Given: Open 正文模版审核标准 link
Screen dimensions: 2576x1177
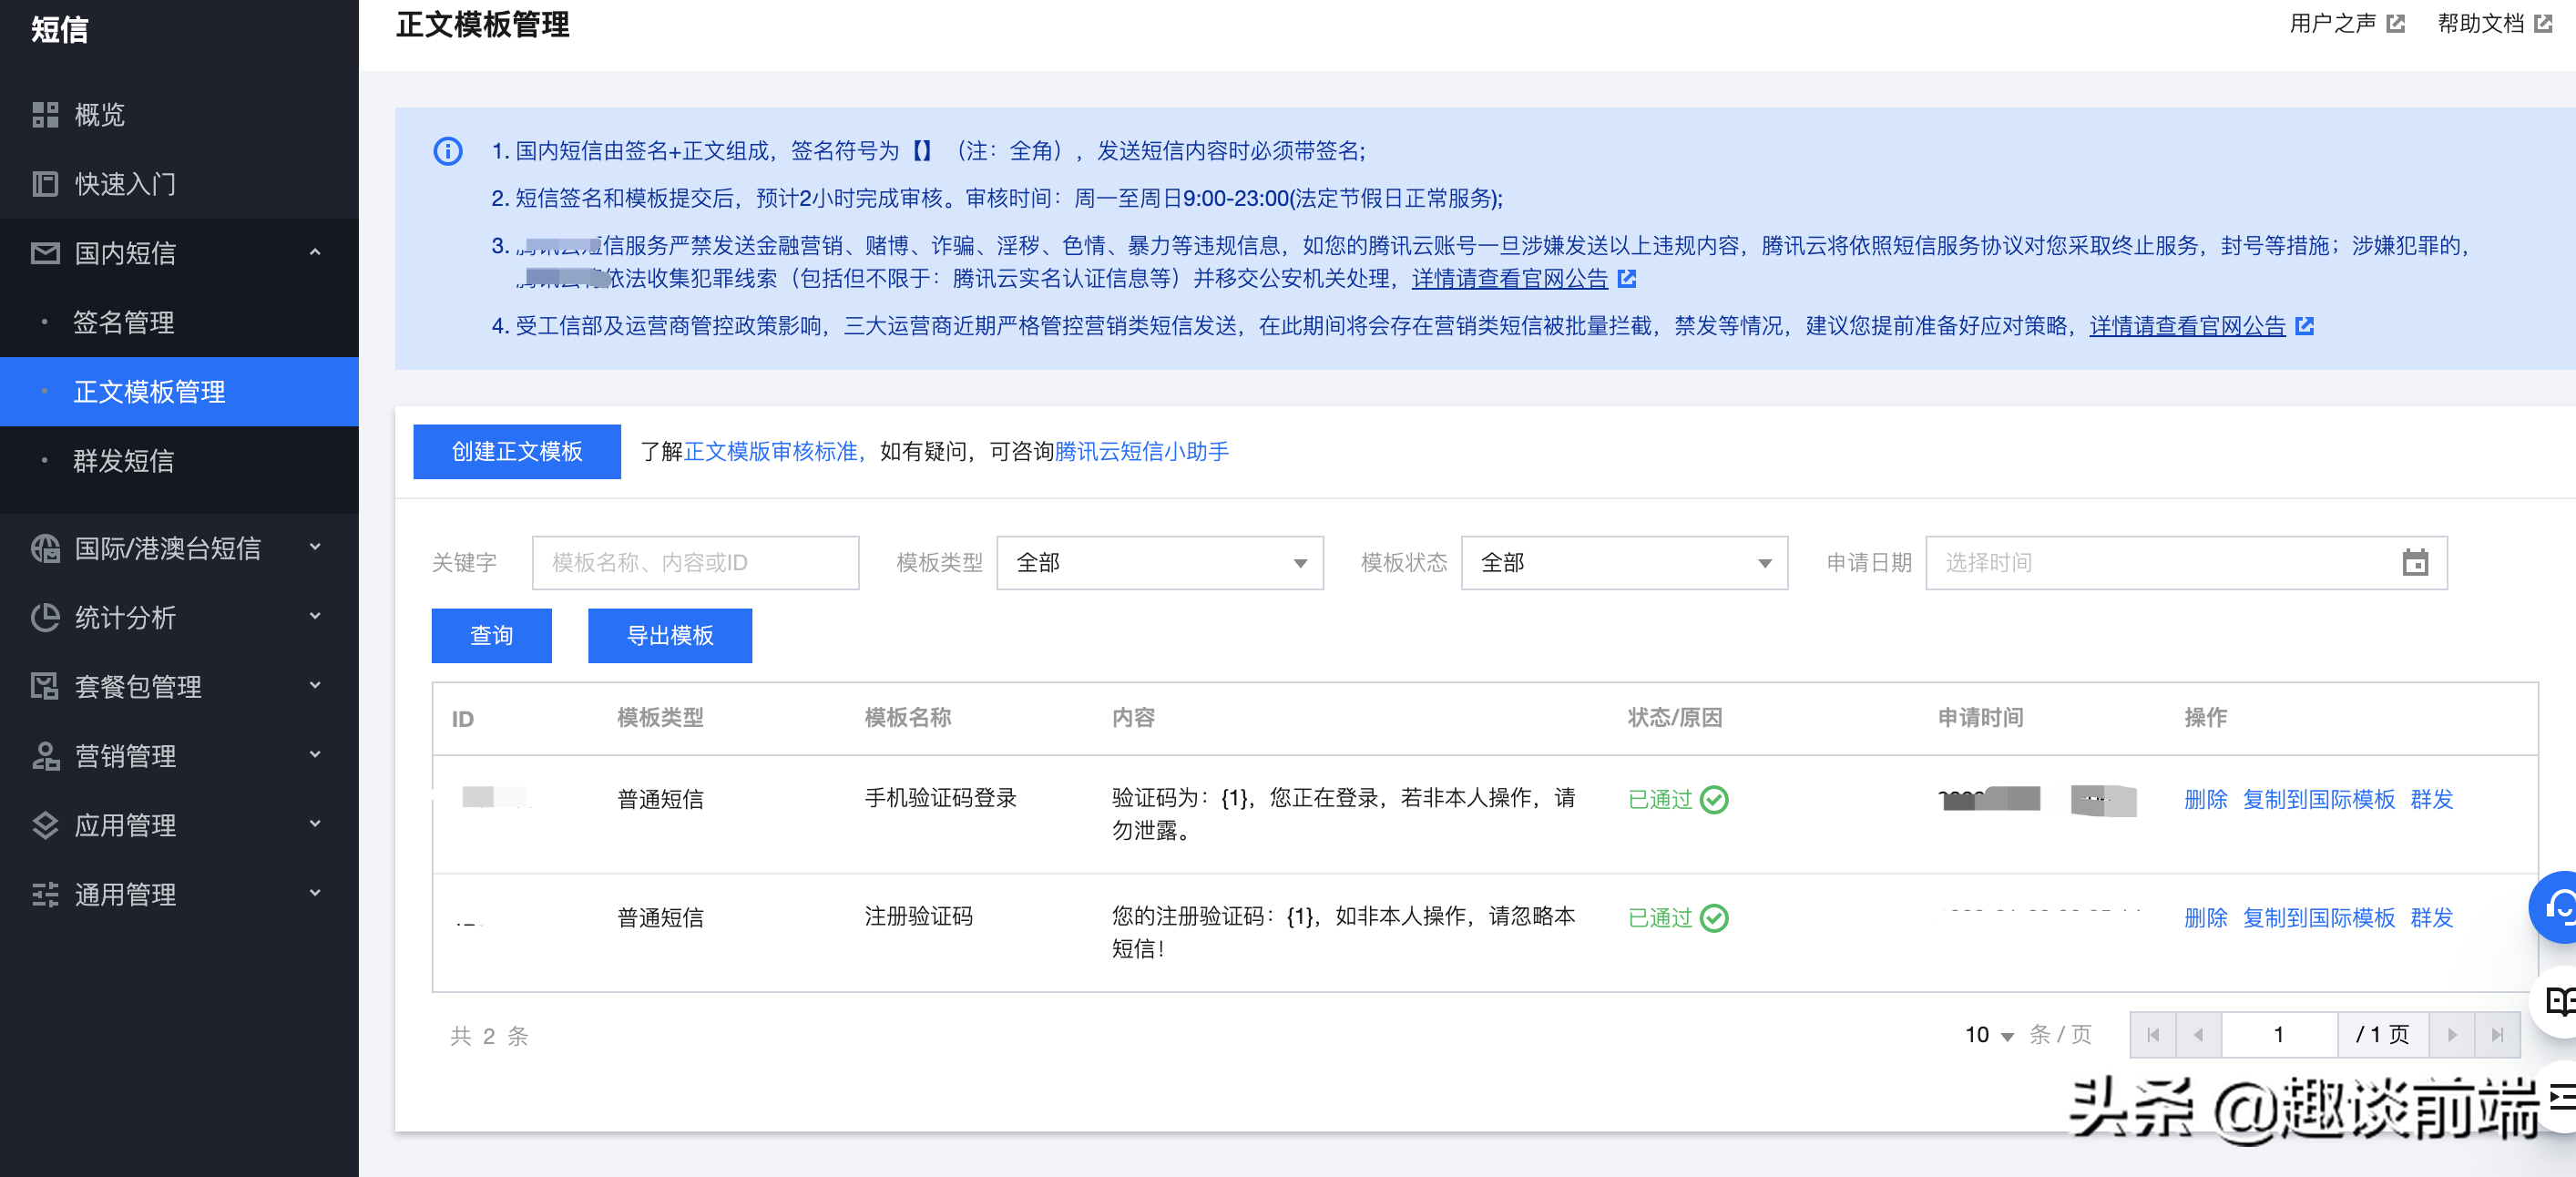Looking at the screenshot, I should point(771,452).
